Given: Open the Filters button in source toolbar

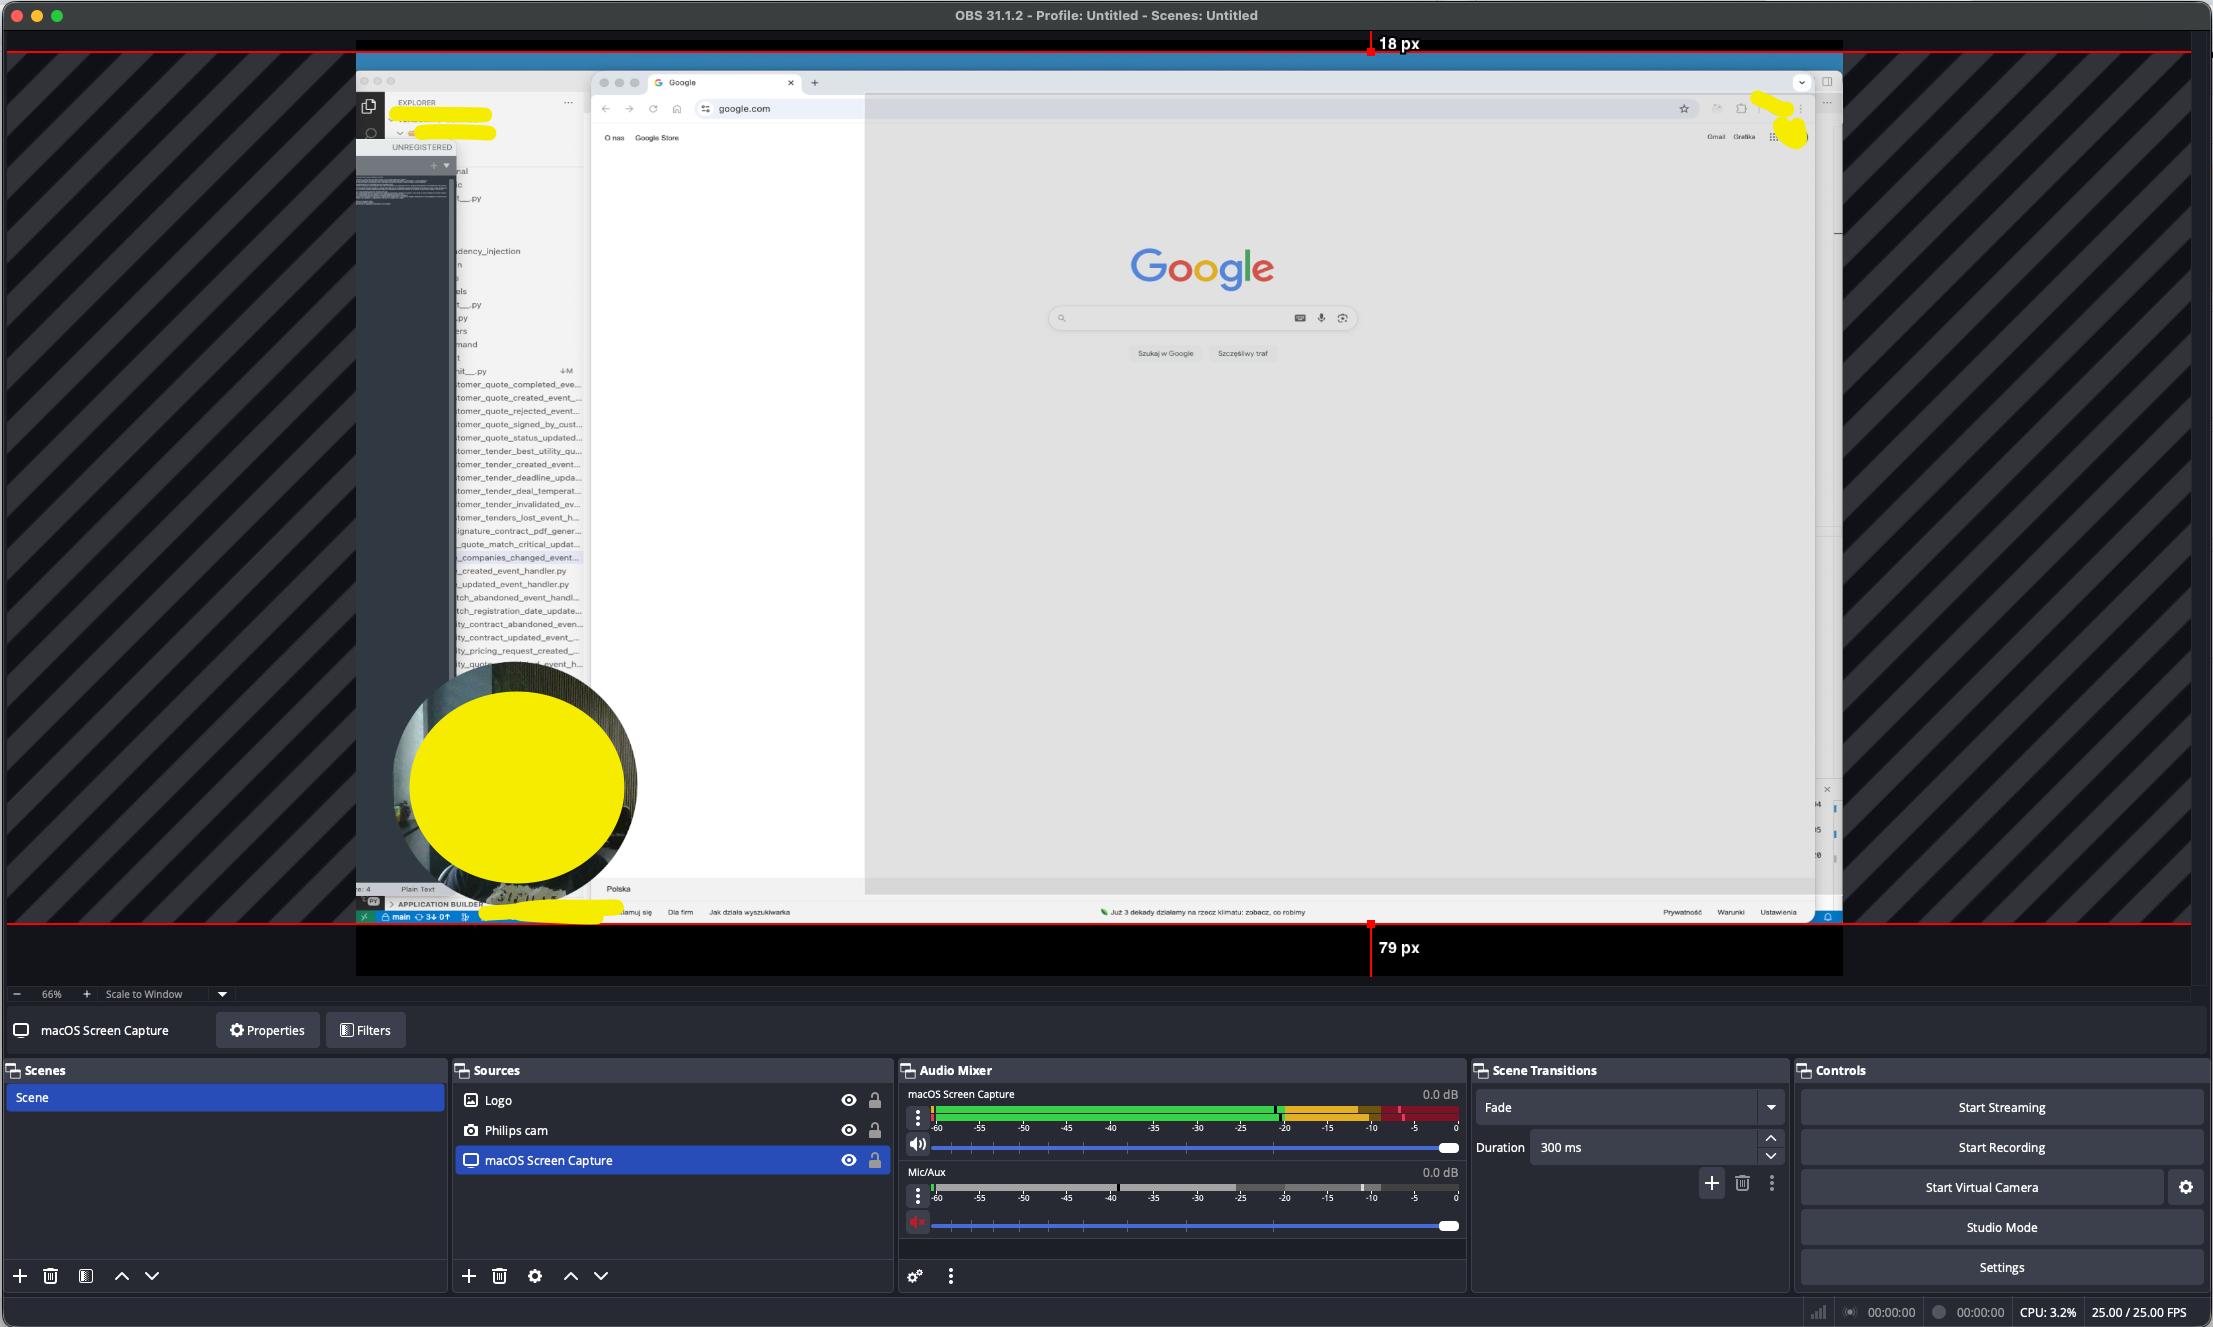Looking at the screenshot, I should tap(366, 1030).
